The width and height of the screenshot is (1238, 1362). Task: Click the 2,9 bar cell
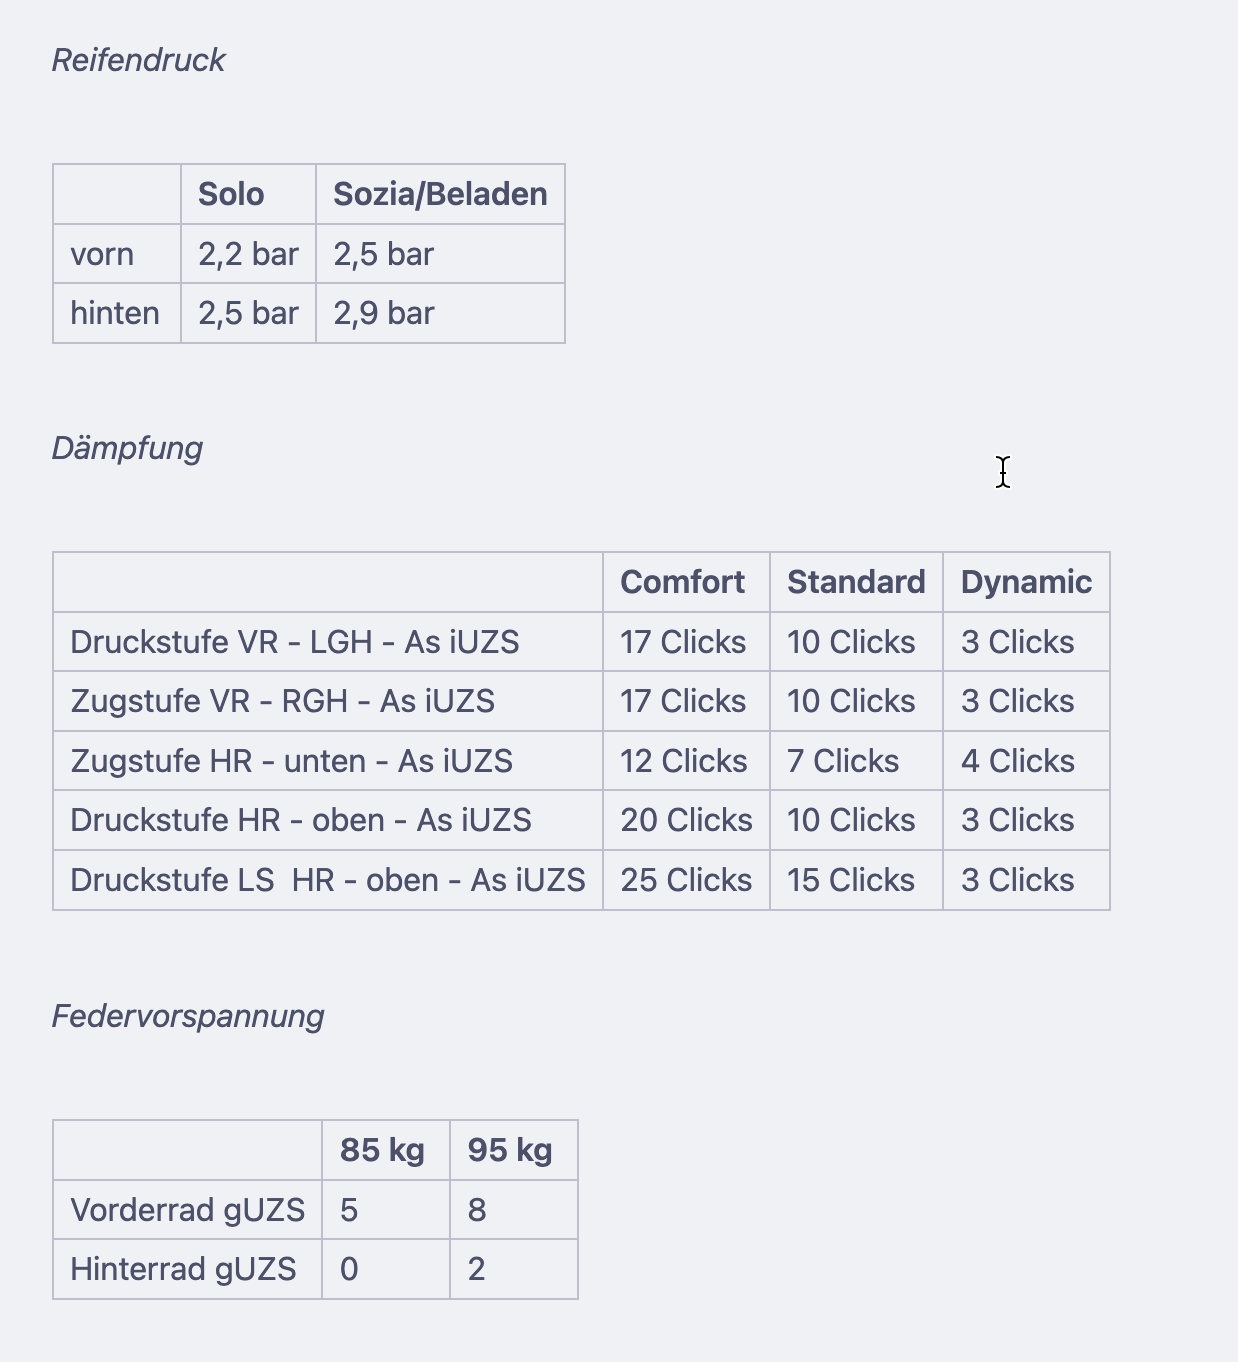(384, 313)
